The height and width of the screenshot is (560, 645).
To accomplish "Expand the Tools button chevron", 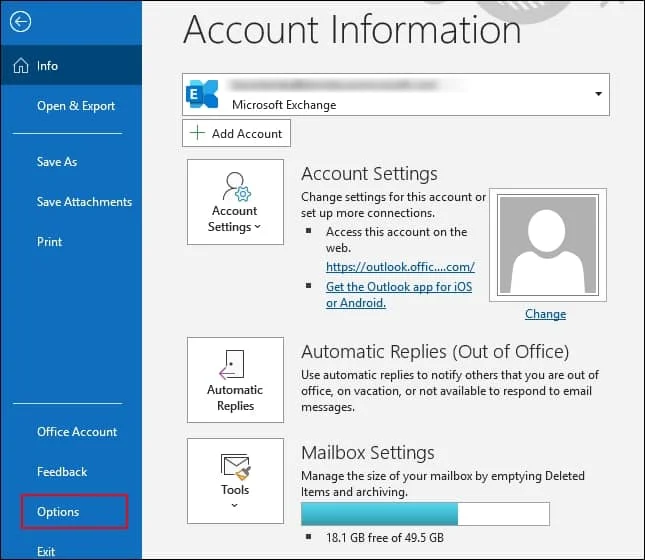I will [234, 505].
